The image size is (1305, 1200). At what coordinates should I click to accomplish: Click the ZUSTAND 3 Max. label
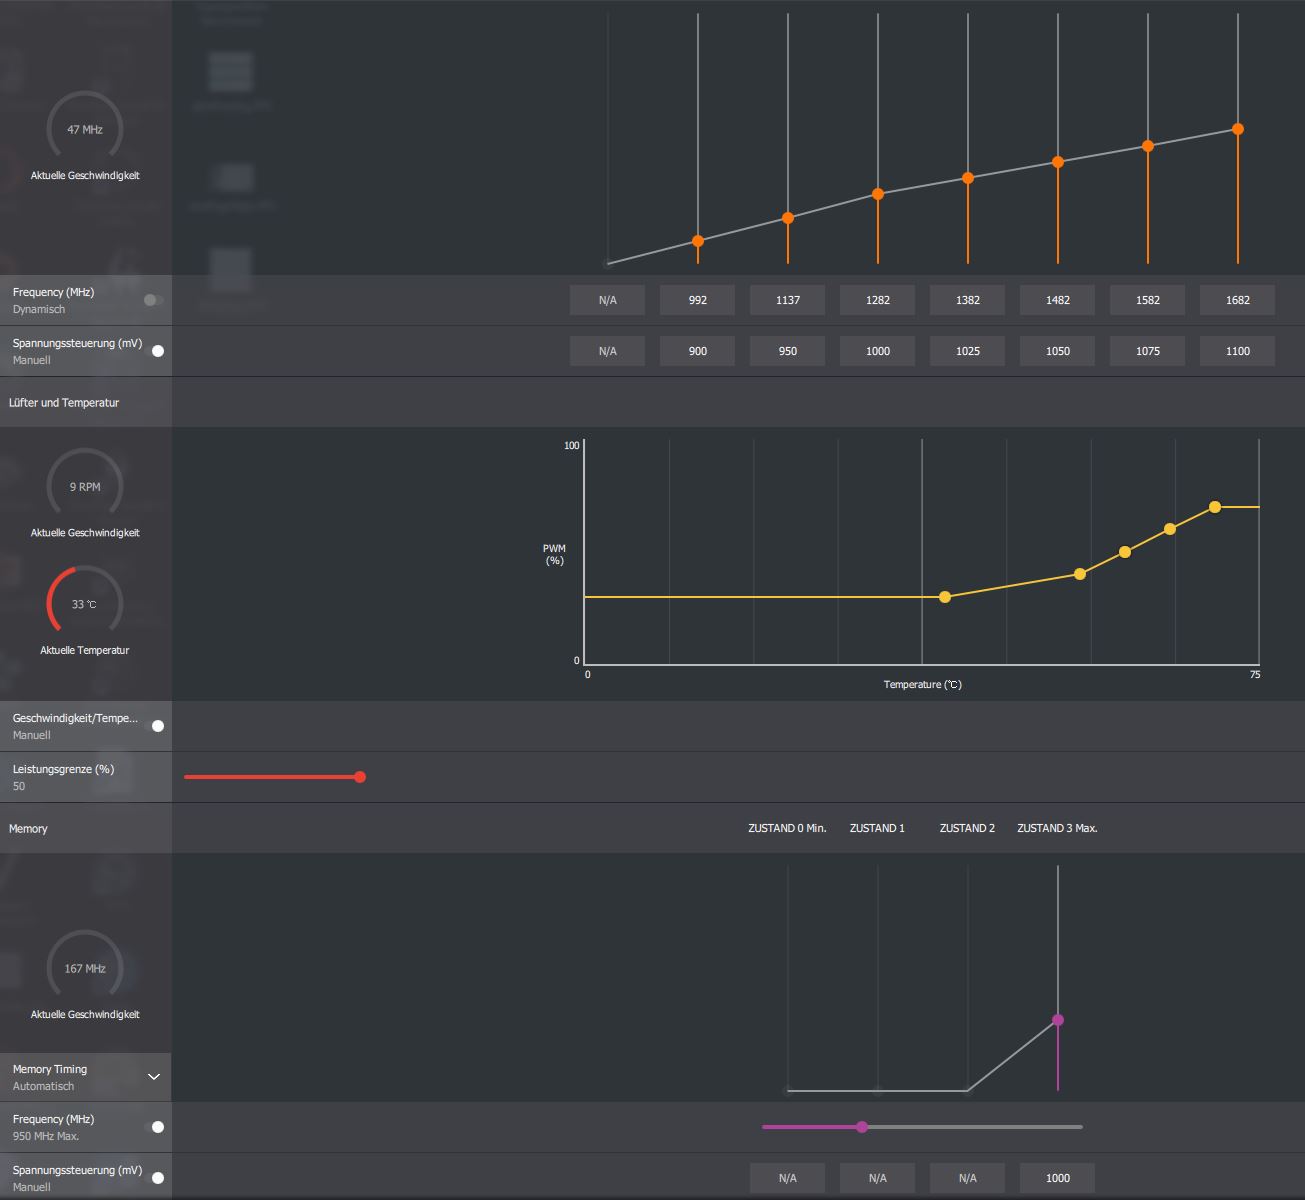(1057, 828)
